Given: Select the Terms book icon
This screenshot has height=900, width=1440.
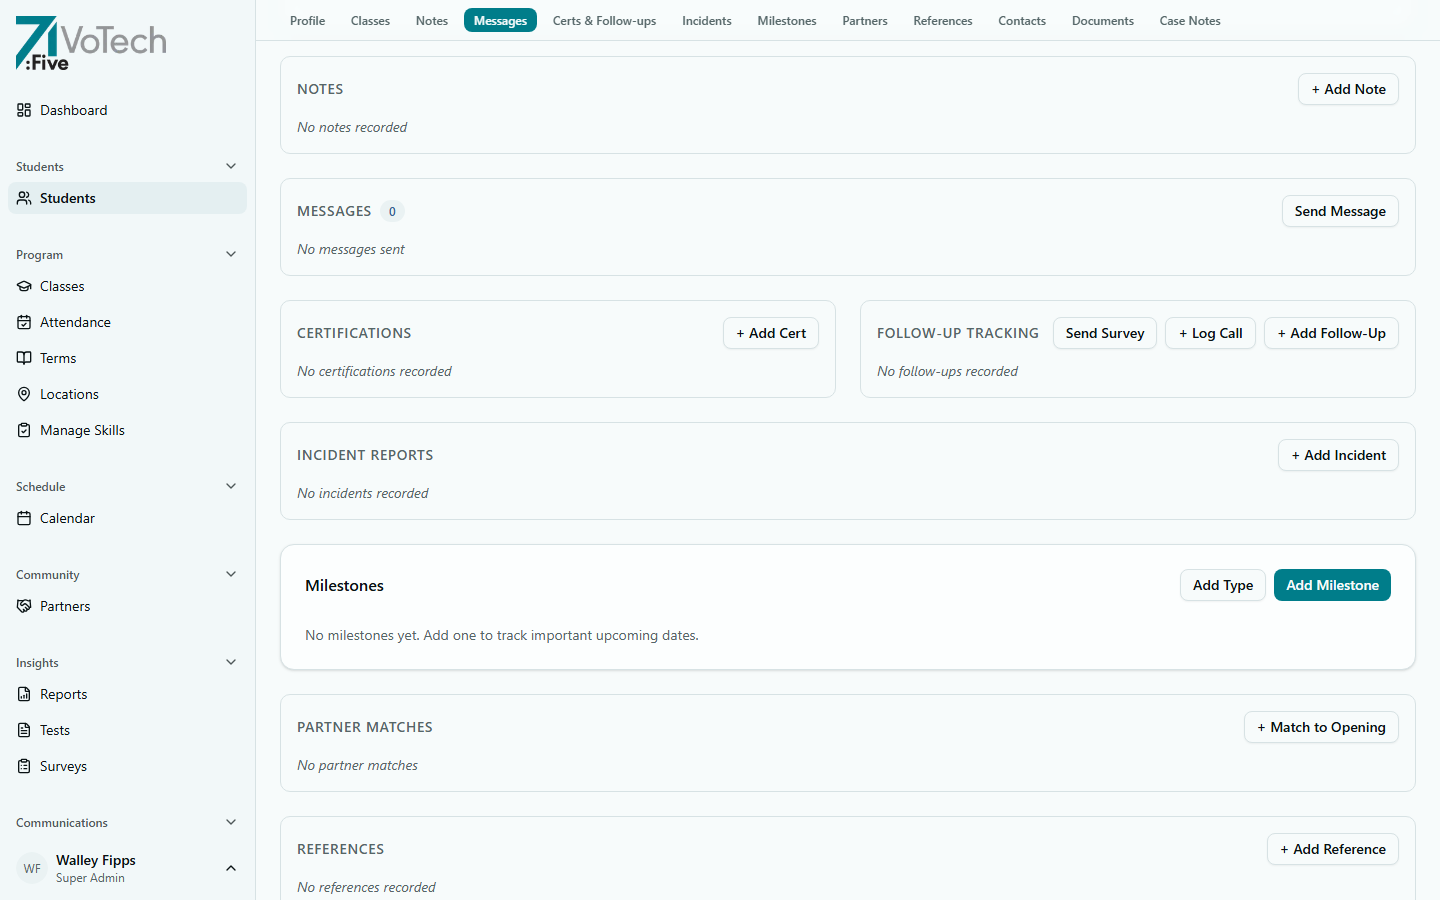Looking at the screenshot, I should pos(24,358).
